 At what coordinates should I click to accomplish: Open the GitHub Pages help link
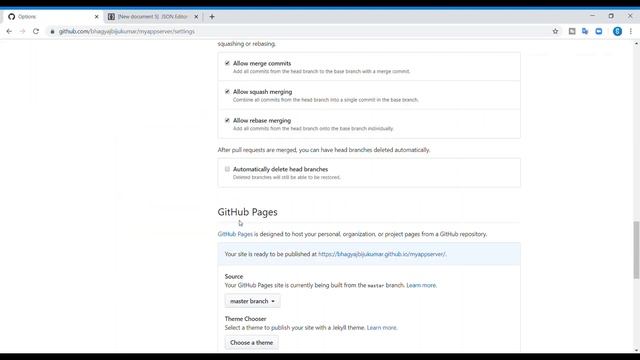235,234
